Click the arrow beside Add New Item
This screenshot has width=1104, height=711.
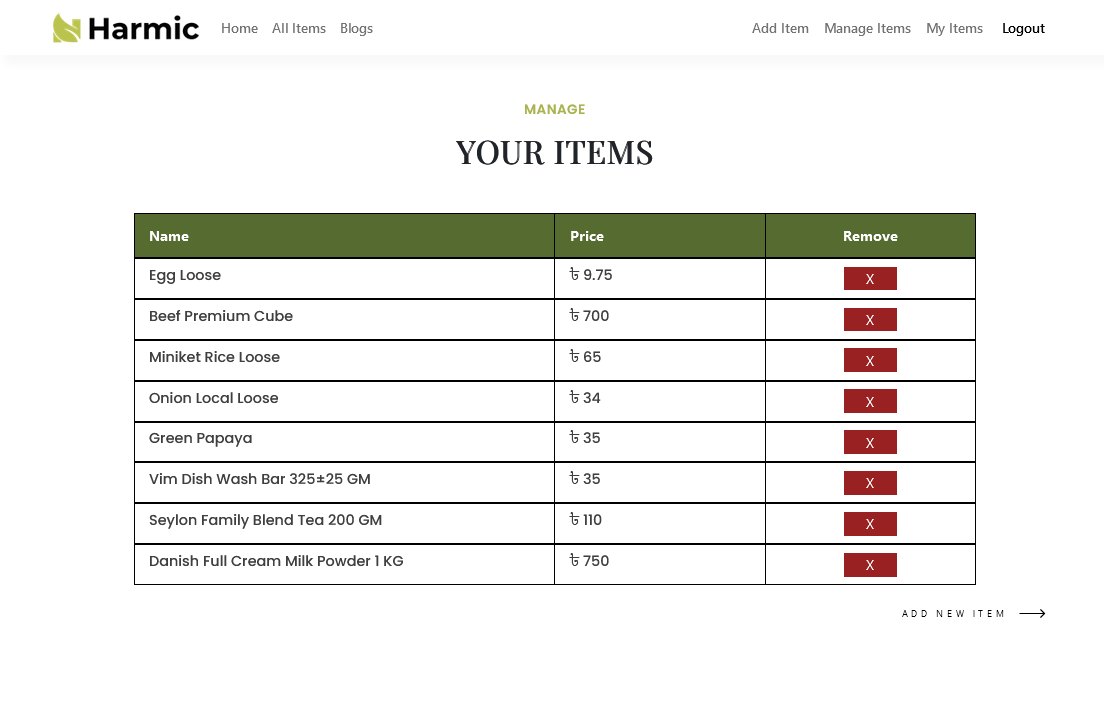(1032, 614)
